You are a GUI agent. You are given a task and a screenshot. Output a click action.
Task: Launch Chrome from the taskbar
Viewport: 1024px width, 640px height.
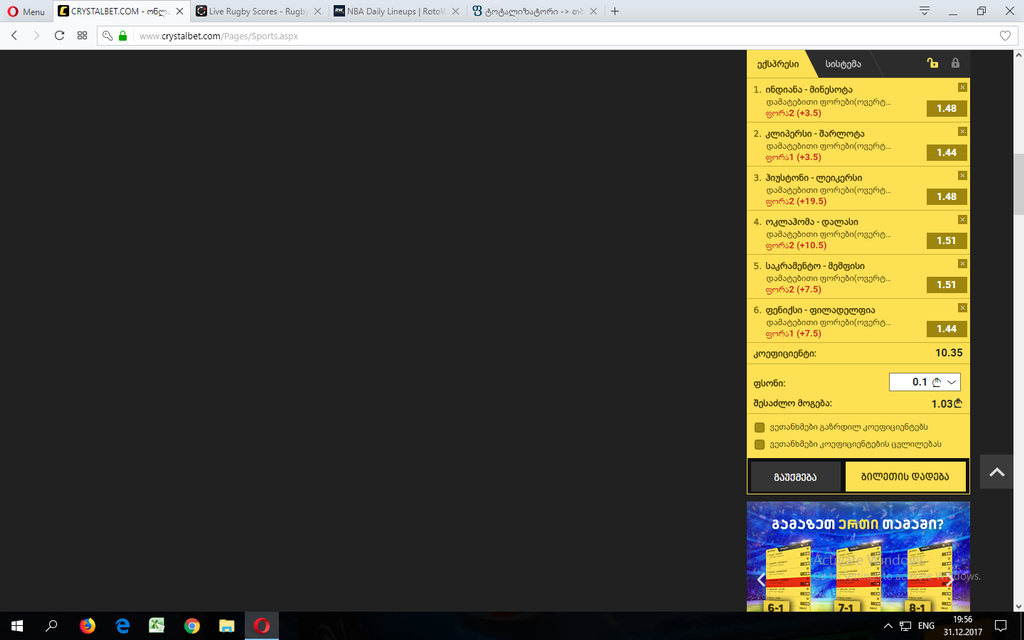pyautogui.click(x=191, y=626)
